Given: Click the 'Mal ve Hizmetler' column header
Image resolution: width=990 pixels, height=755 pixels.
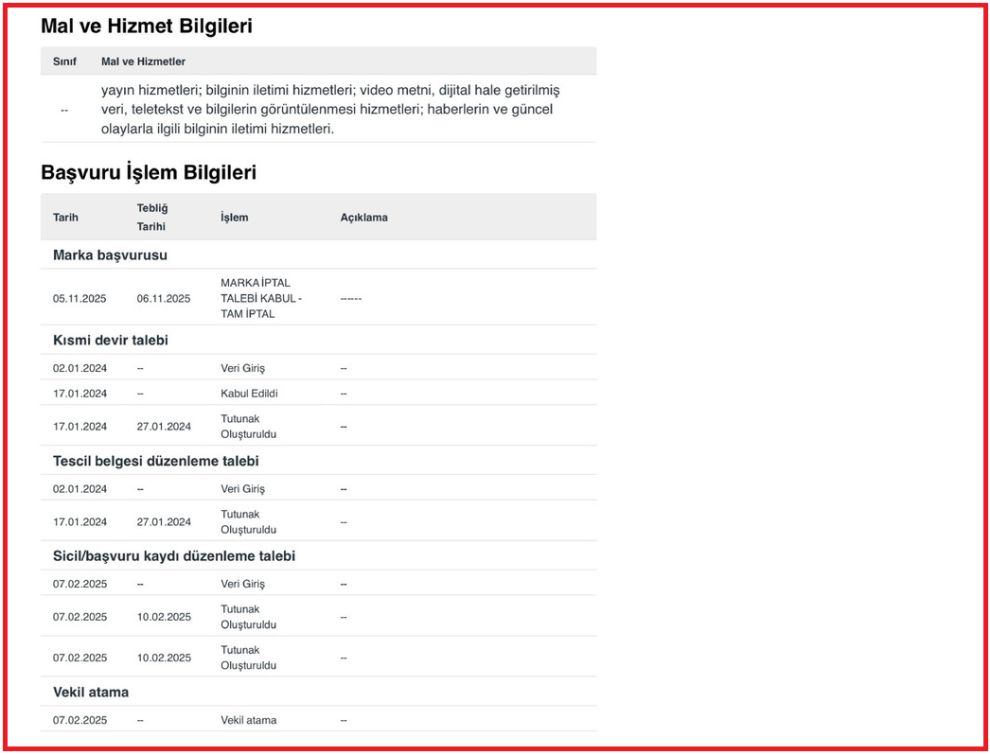Looking at the screenshot, I should click(x=143, y=62).
